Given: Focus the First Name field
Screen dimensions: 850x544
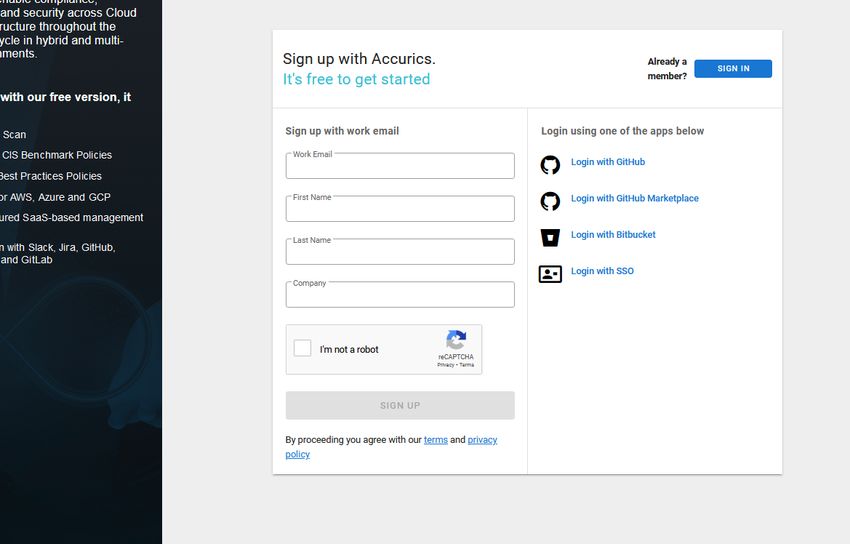Looking at the screenshot, I should pos(400,209).
